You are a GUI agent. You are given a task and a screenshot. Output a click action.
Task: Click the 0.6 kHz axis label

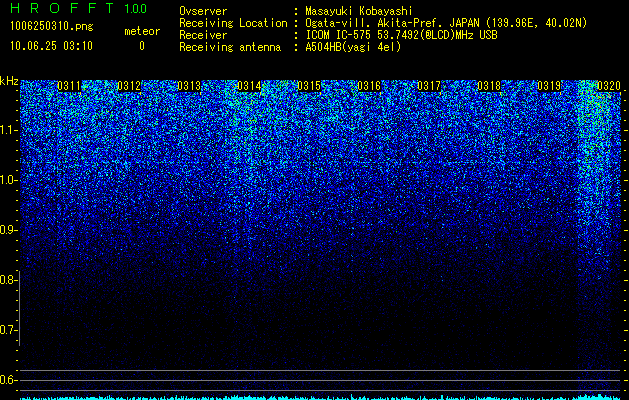pyautogui.click(x=8, y=380)
